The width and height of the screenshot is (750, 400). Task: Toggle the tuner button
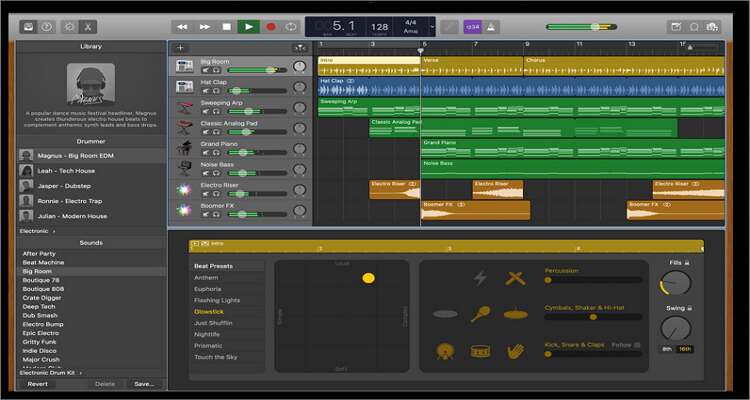(x=449, y=27)
